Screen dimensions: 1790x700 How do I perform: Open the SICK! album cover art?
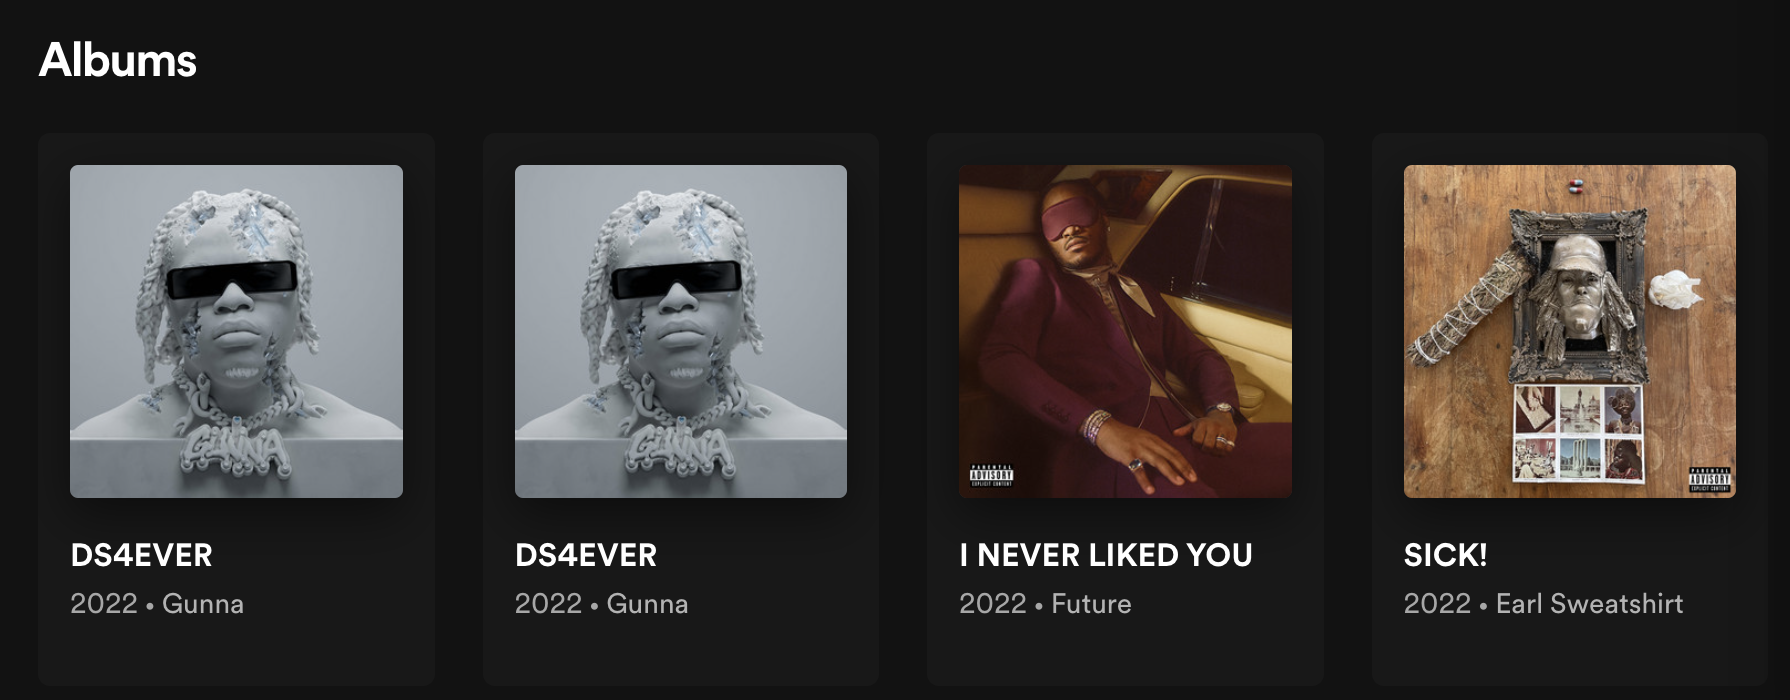1570,331
